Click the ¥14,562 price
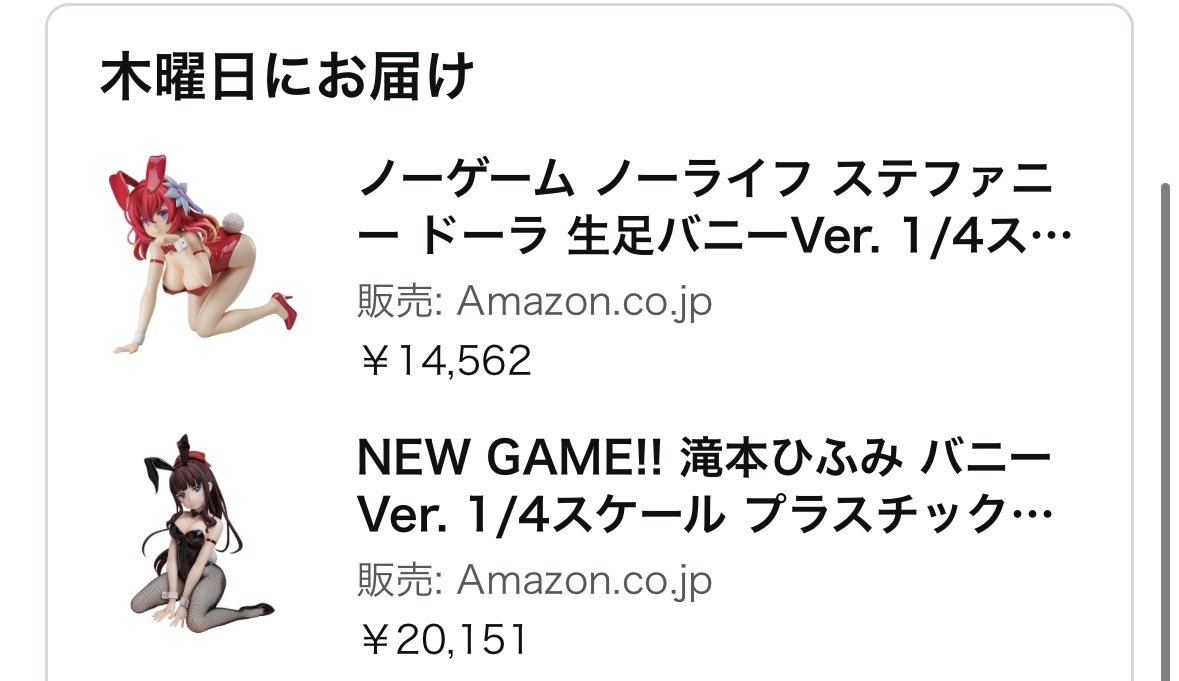The height and width of the screenshot is (681, 1179). pos(446,361)
